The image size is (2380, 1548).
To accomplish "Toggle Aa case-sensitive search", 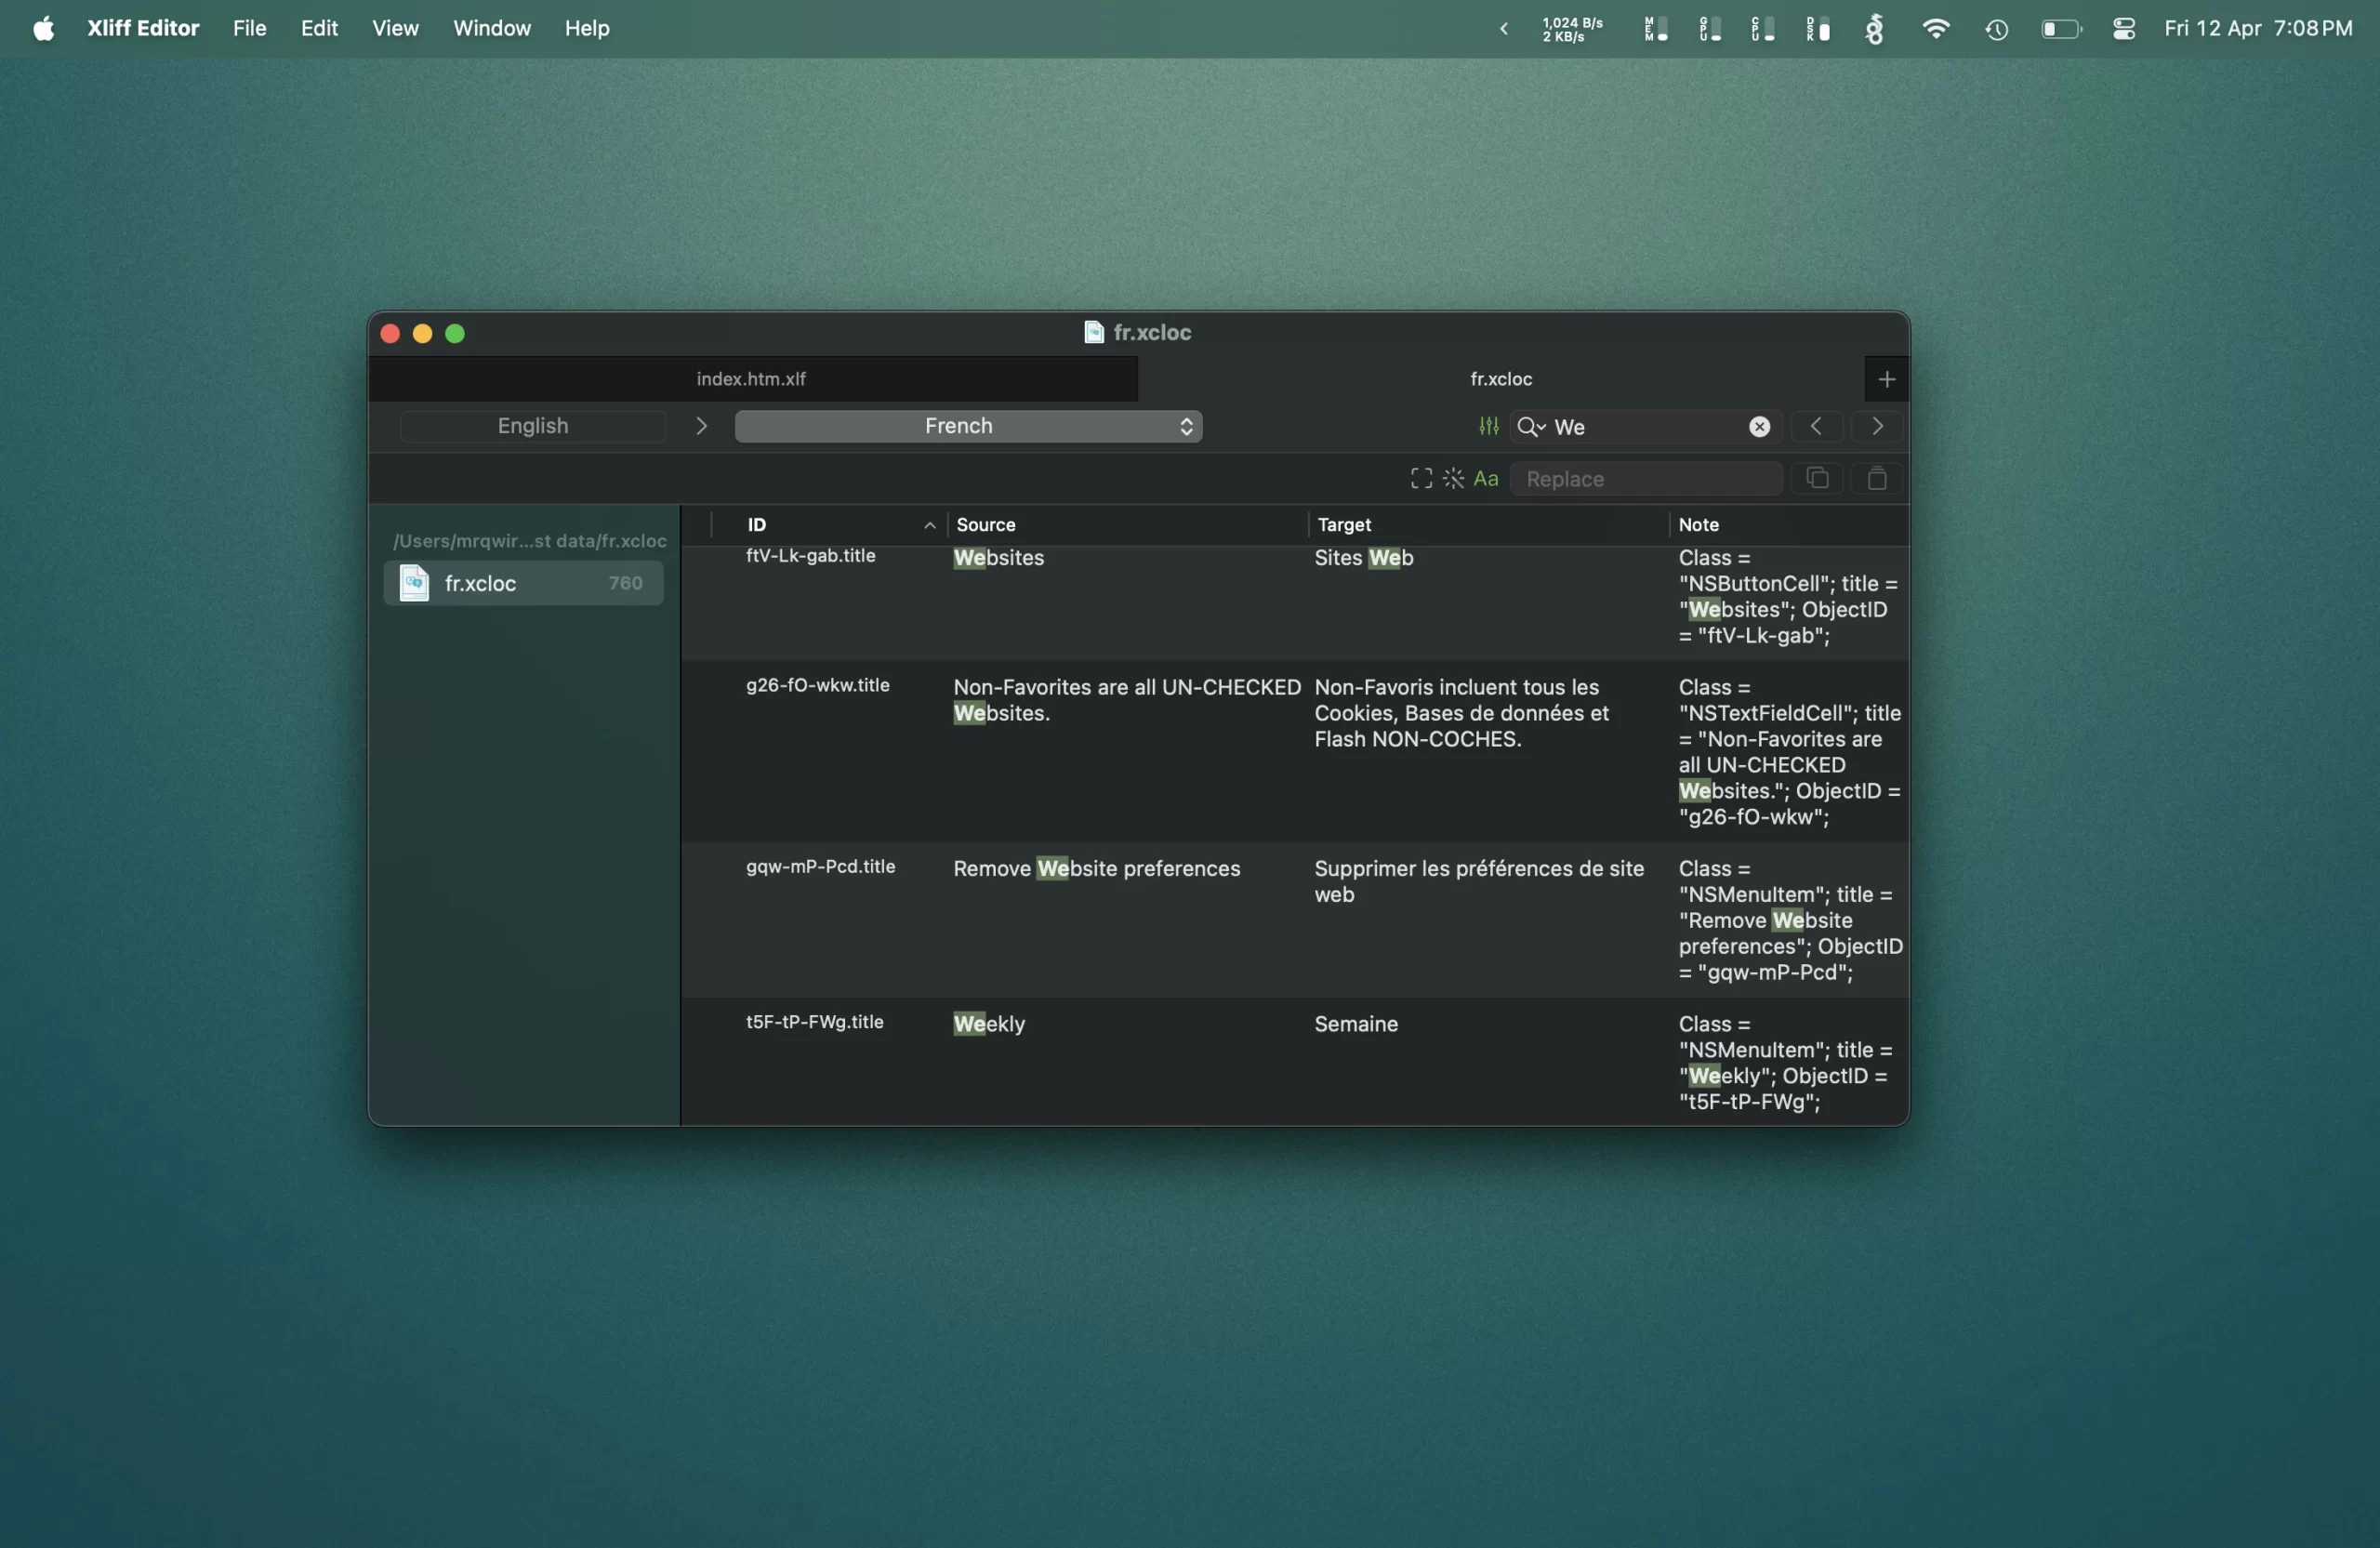I will click(1486, 479).
